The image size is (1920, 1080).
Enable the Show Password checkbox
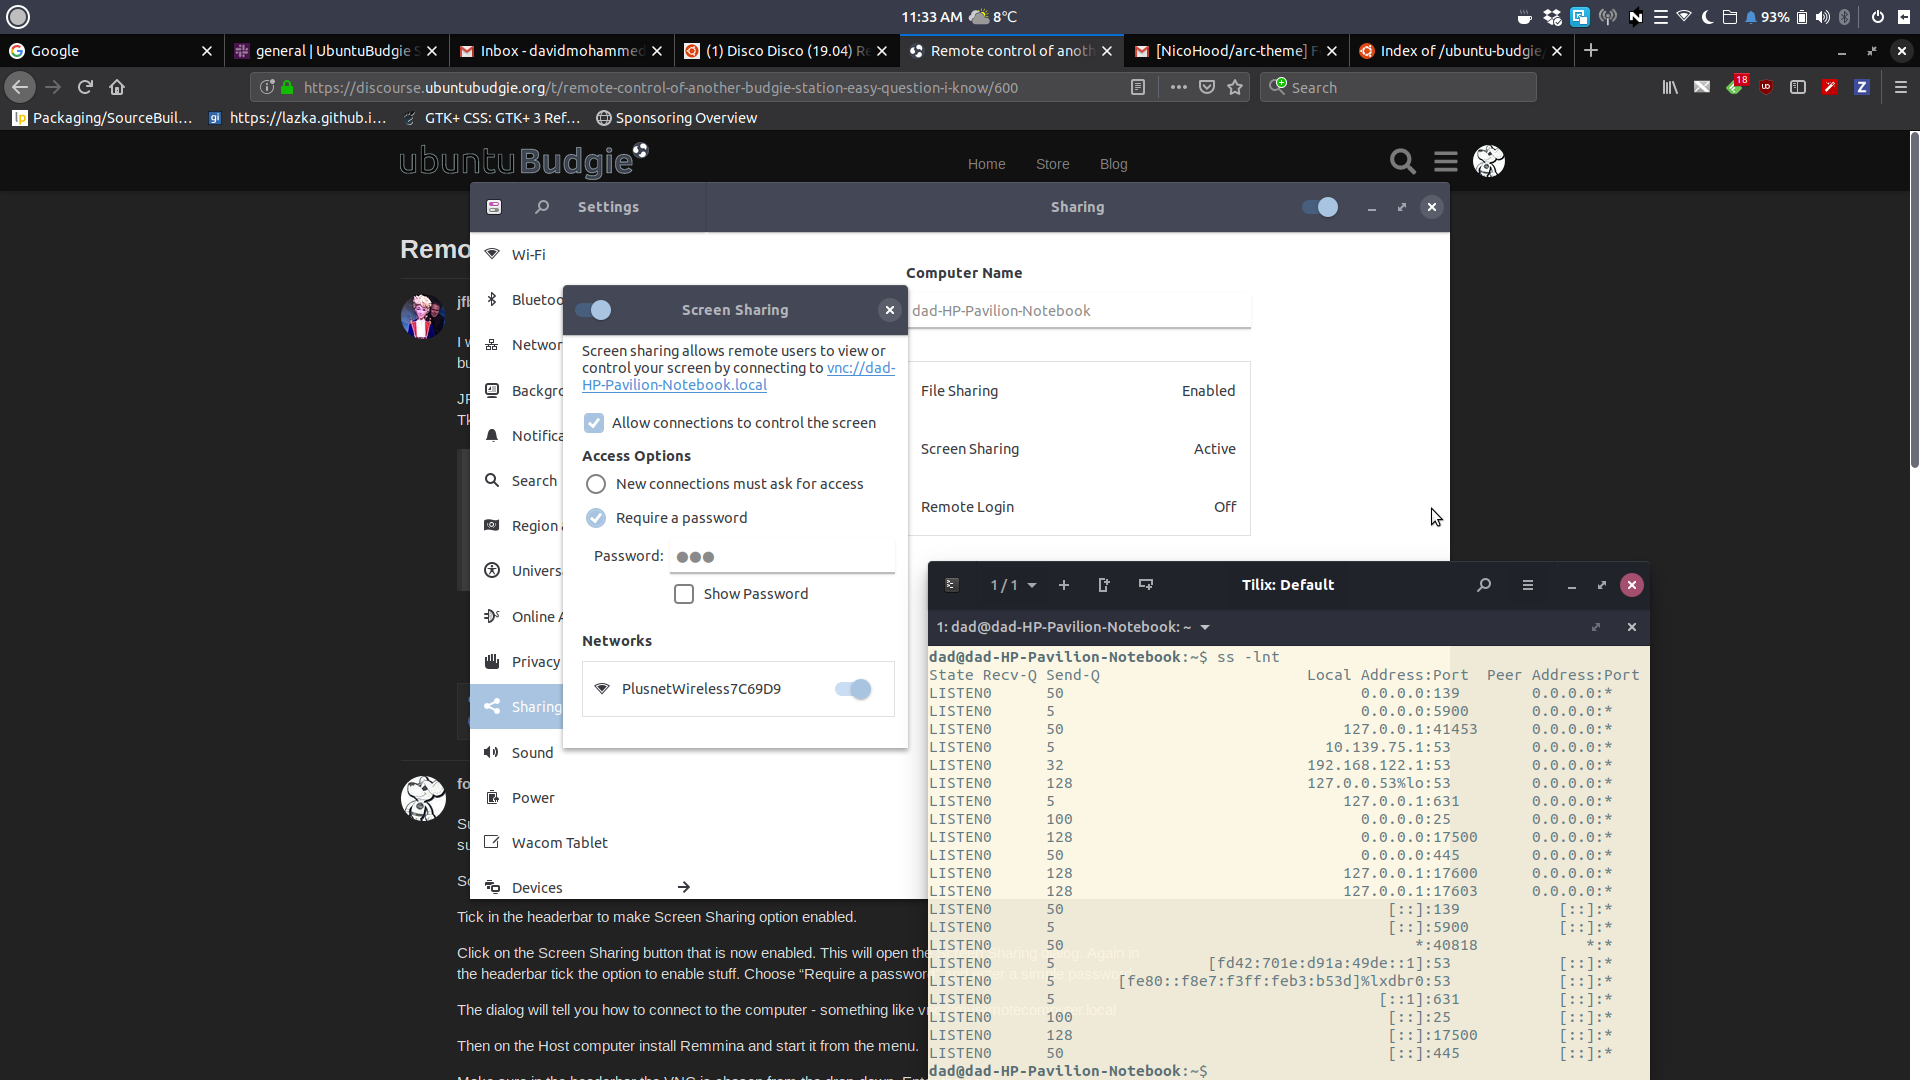coord(684,594)
